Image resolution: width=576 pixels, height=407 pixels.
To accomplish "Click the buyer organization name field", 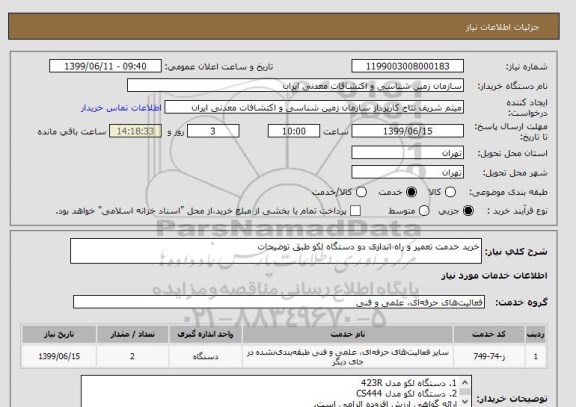I will (x=295, y=86).
